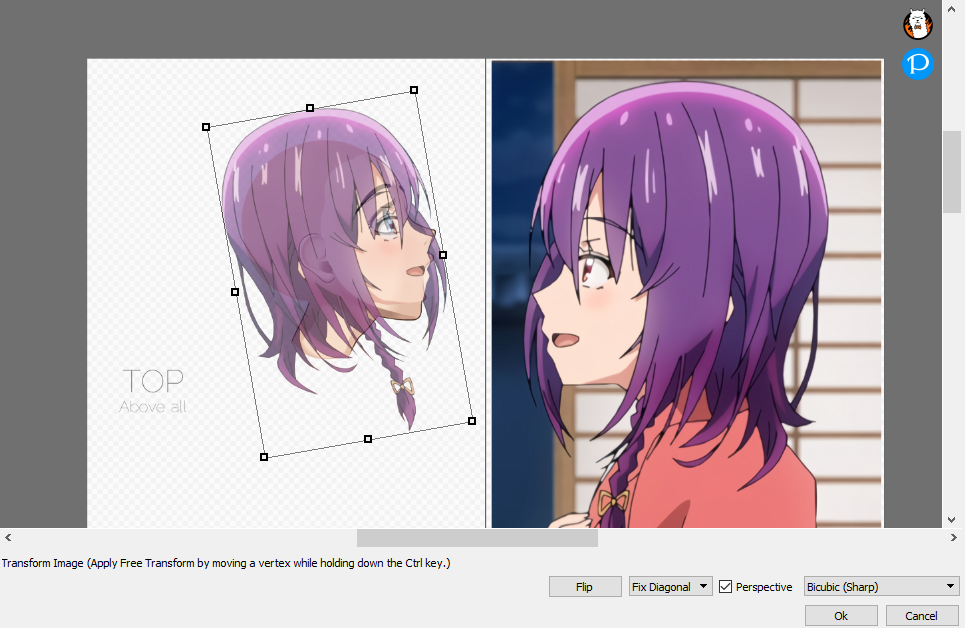This screenshot has height=628, width=965.
Task: Click the pixiv icon
Action: pos(917,64)
